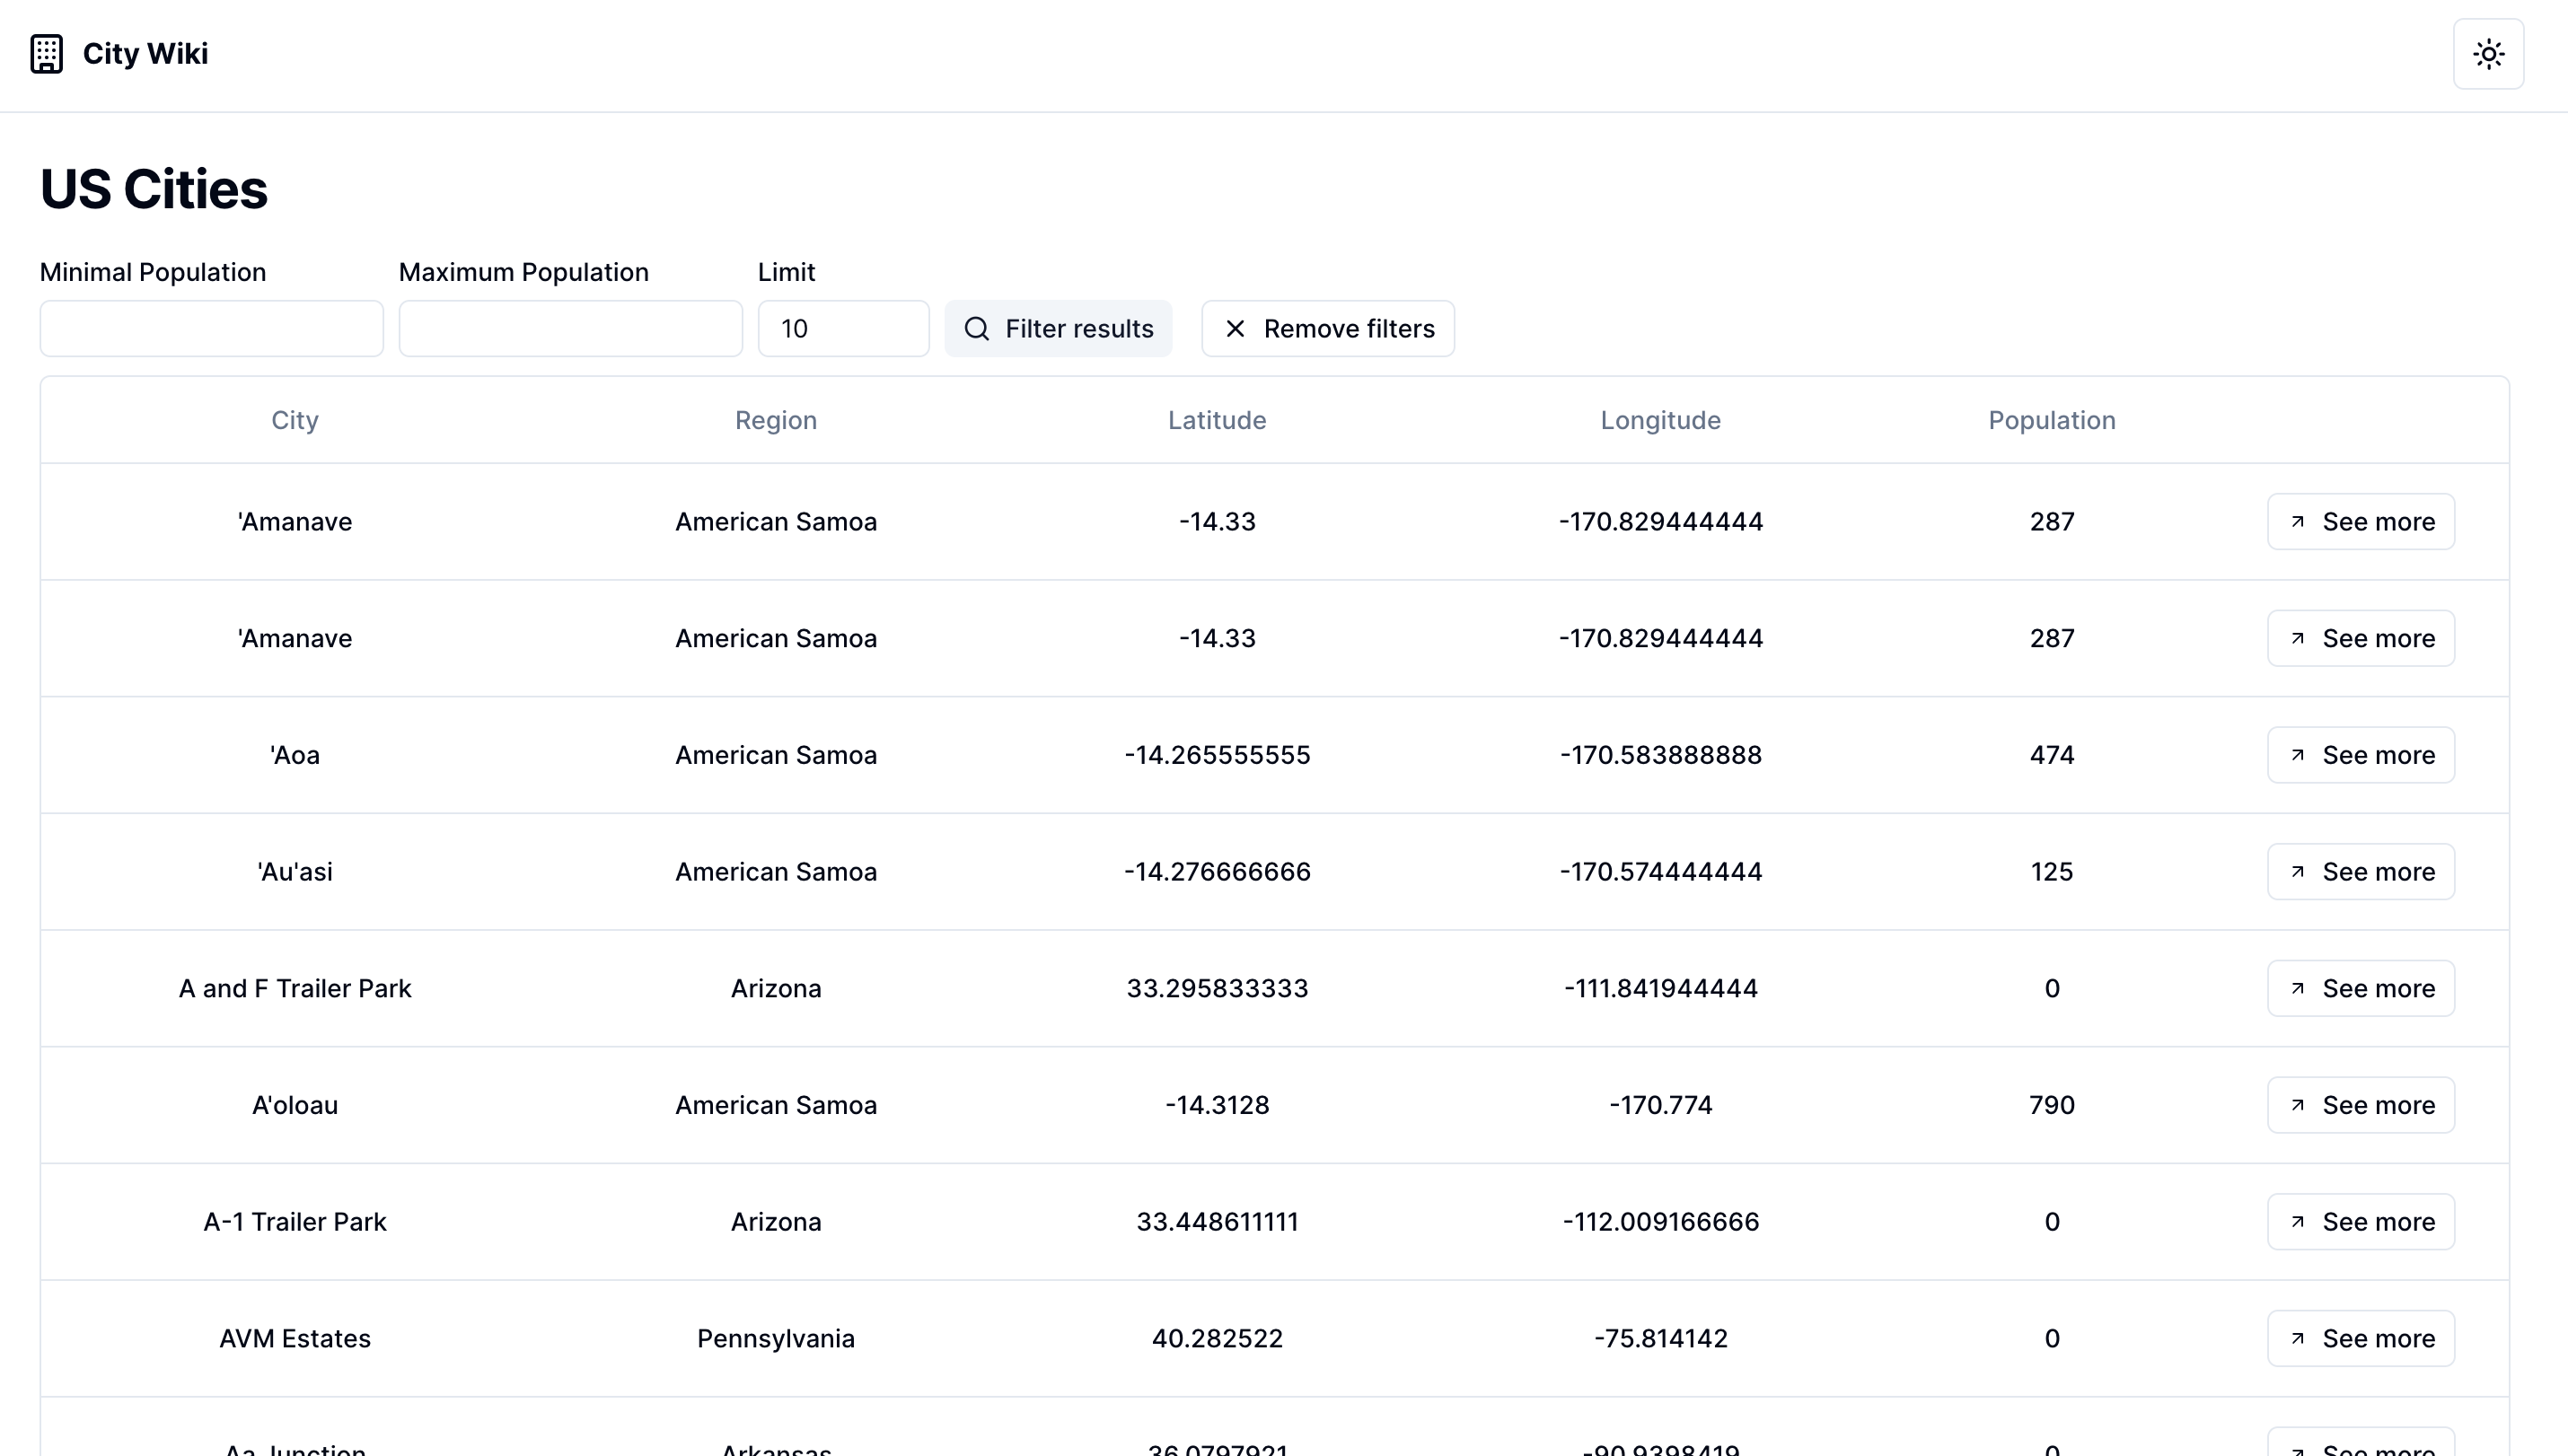Select the A and F Trailer Park cell
Screen dimensions: 2568x1456
coord(295,988)
